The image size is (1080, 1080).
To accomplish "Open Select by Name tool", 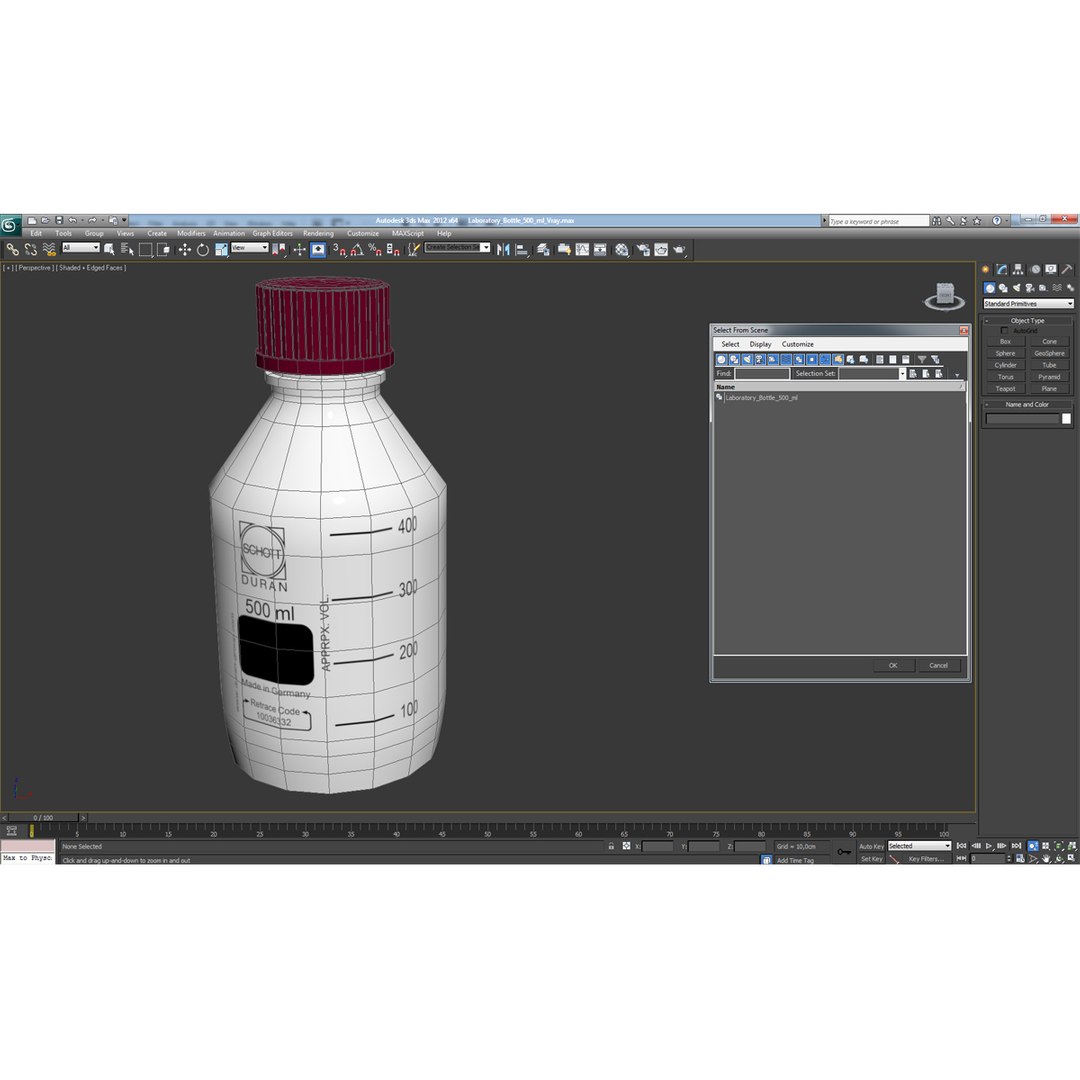I will click(x=127, y=249).
